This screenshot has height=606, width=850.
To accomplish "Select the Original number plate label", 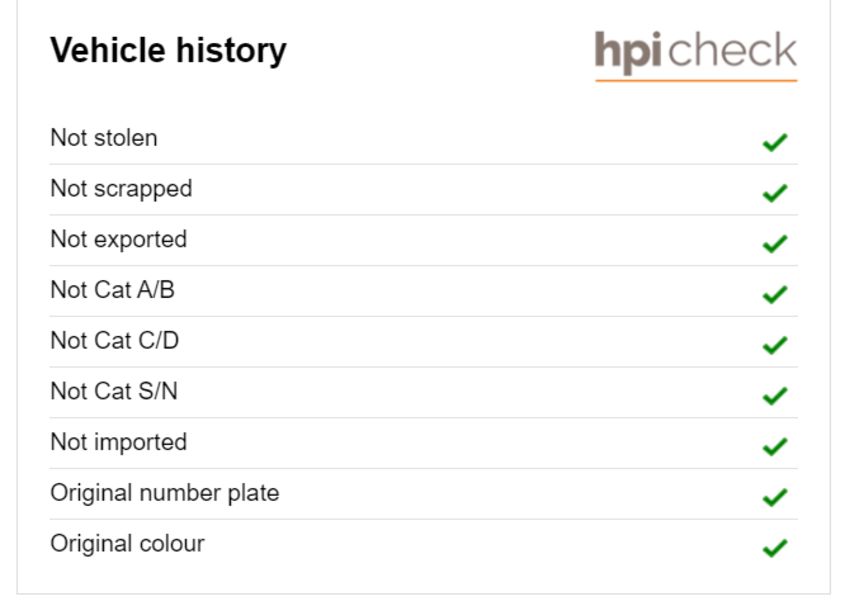I will (x=164, y=493).
